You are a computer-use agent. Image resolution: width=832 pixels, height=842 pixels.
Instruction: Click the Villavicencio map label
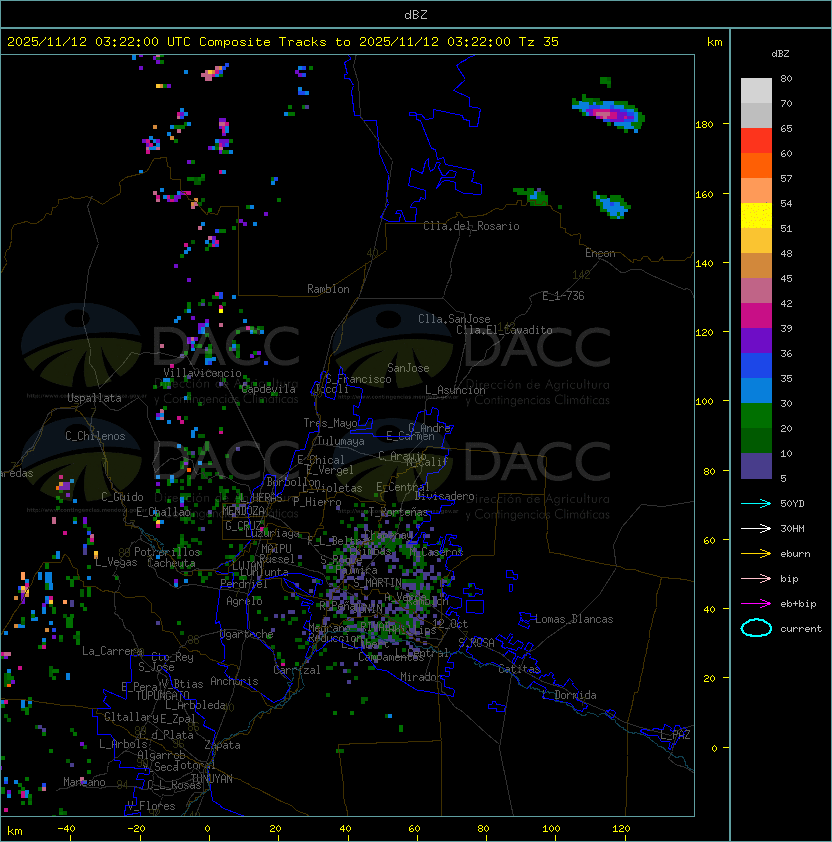click(202, 373)
